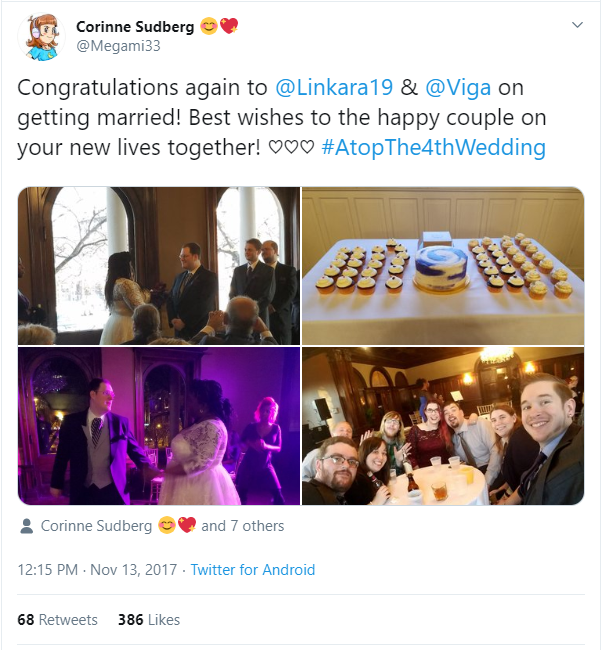Open the Corinne Sudberg display name
Viewport: 601px width, 650px height.
point(135,27)
